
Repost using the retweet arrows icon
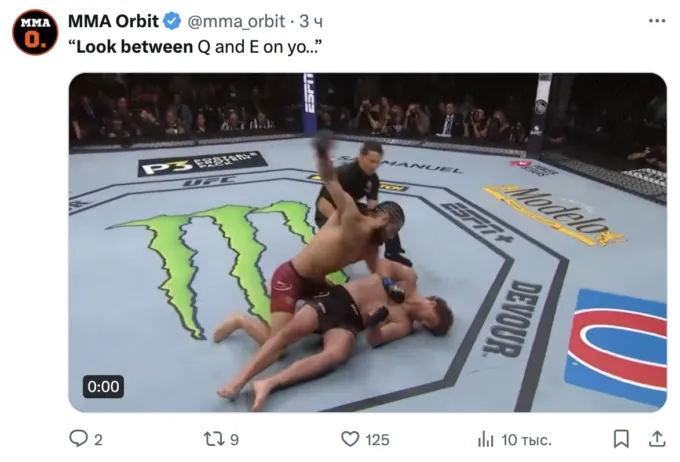tap(214, 439)
